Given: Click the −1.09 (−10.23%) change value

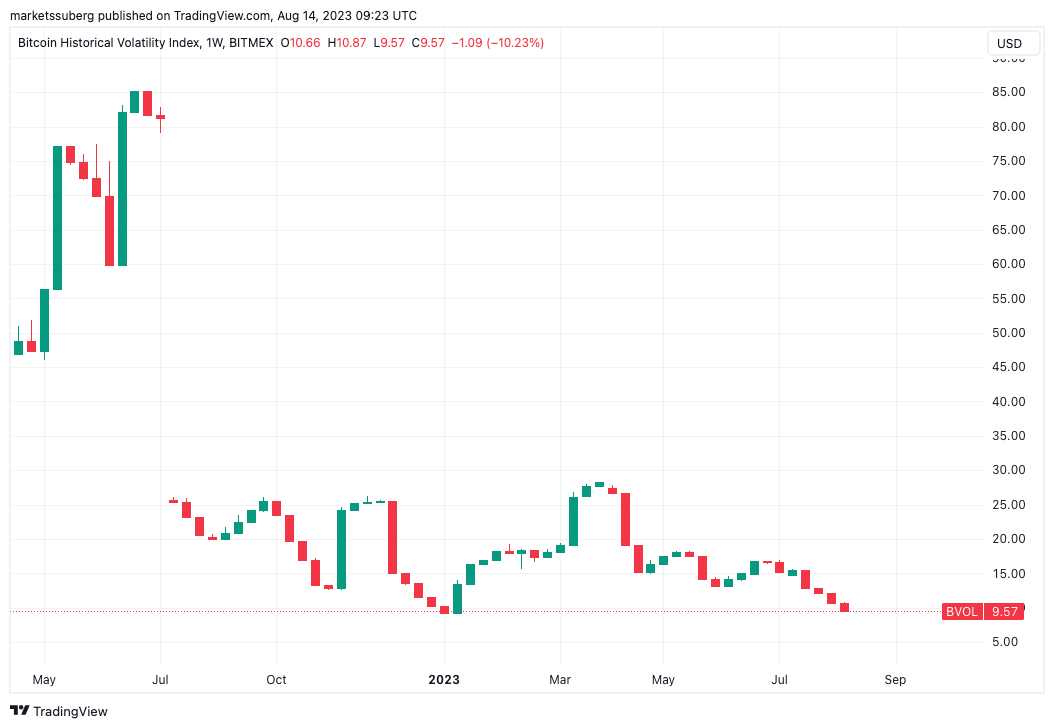Looking at the screenshot, I should point(498,43).
